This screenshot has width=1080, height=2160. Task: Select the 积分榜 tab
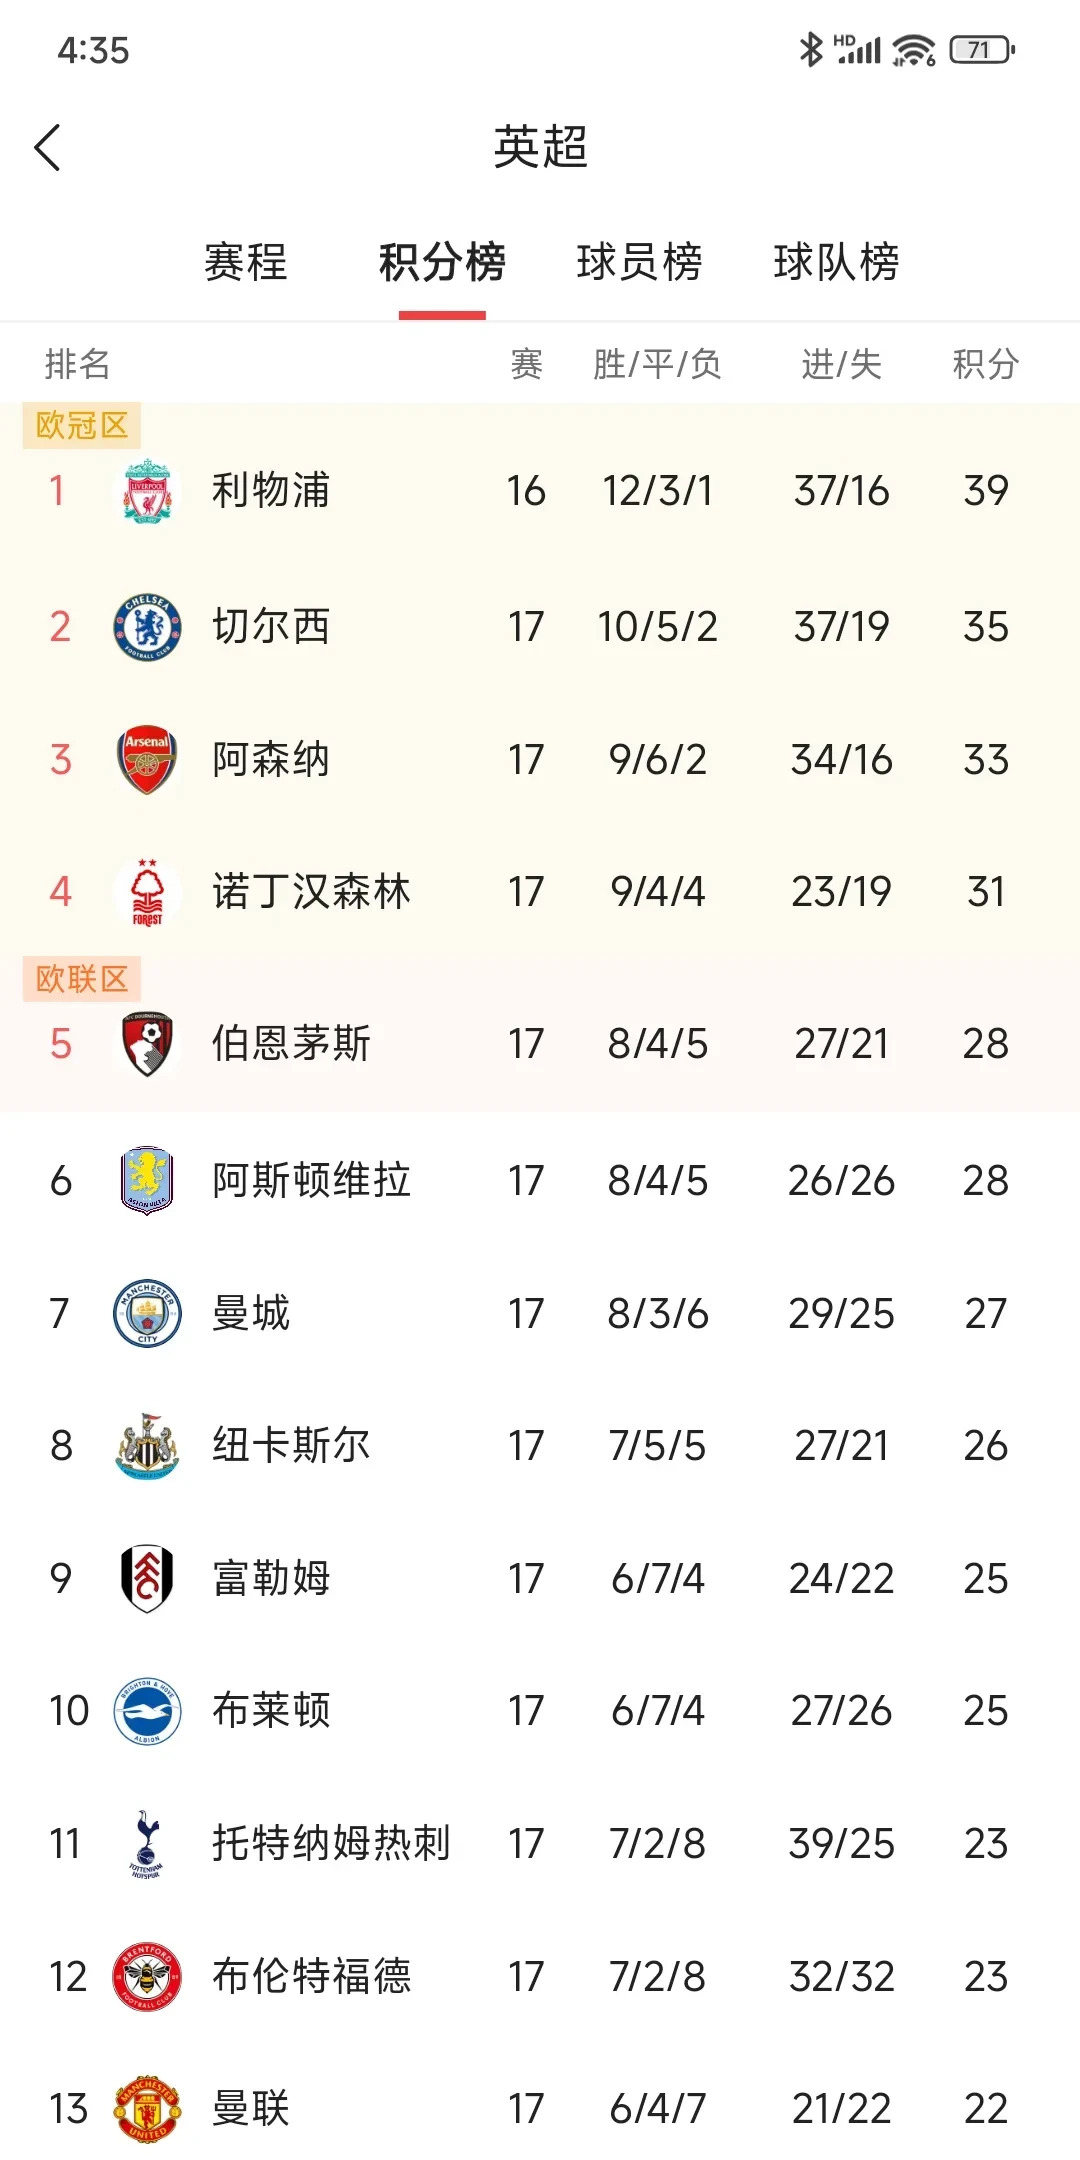[x=442, y=263]
